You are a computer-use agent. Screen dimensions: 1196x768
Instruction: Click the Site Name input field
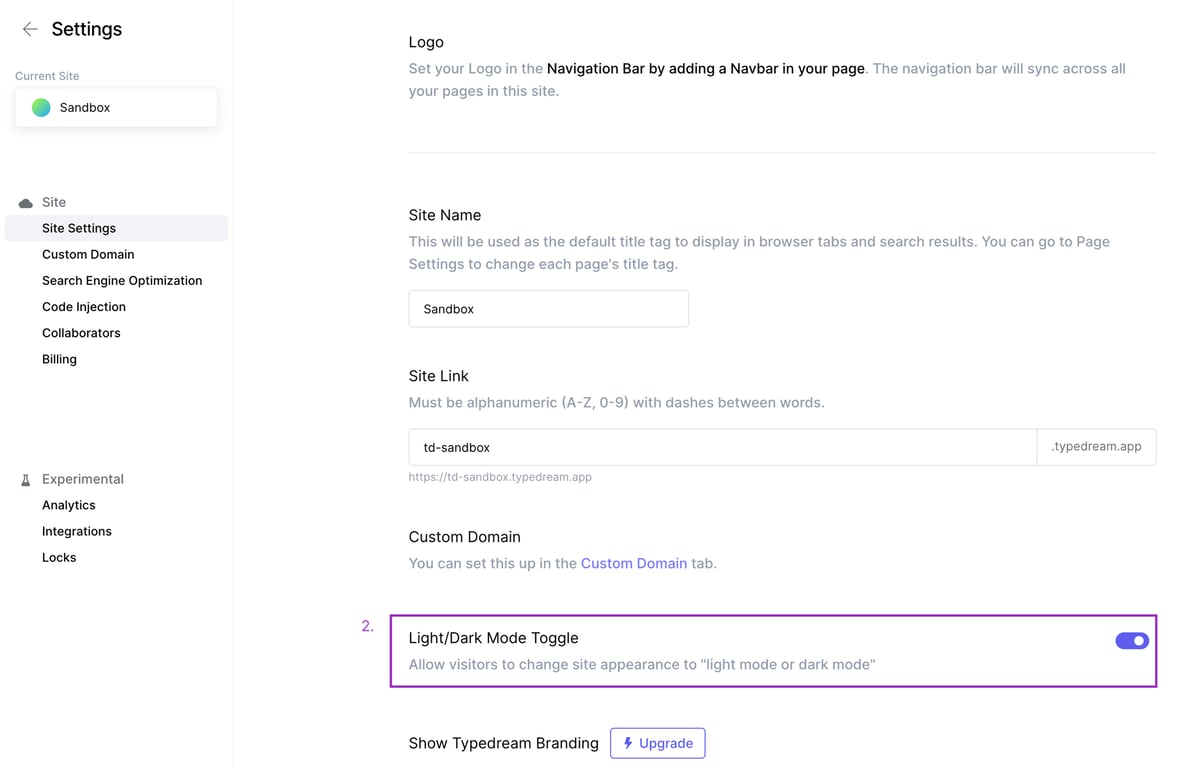[x=548, y=309]
